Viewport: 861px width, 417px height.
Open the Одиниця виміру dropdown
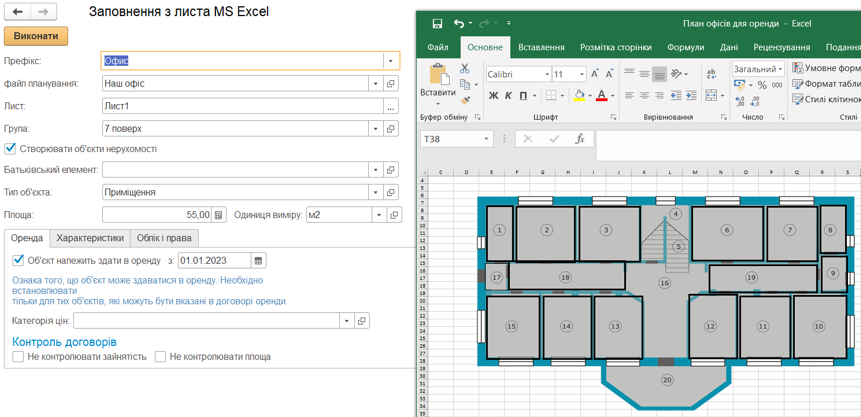(379, 215)
